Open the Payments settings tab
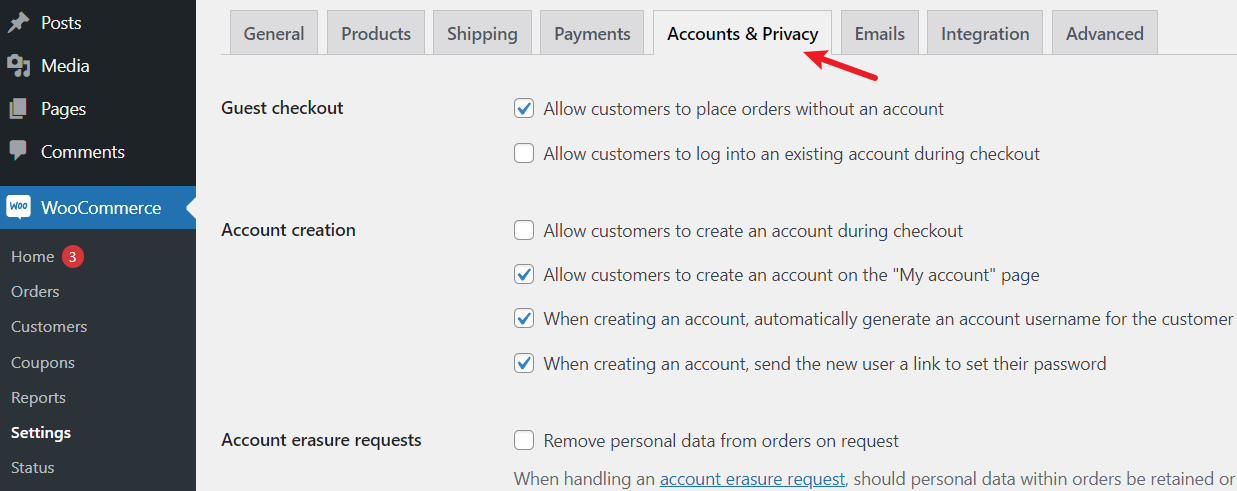 pos(592,33)
